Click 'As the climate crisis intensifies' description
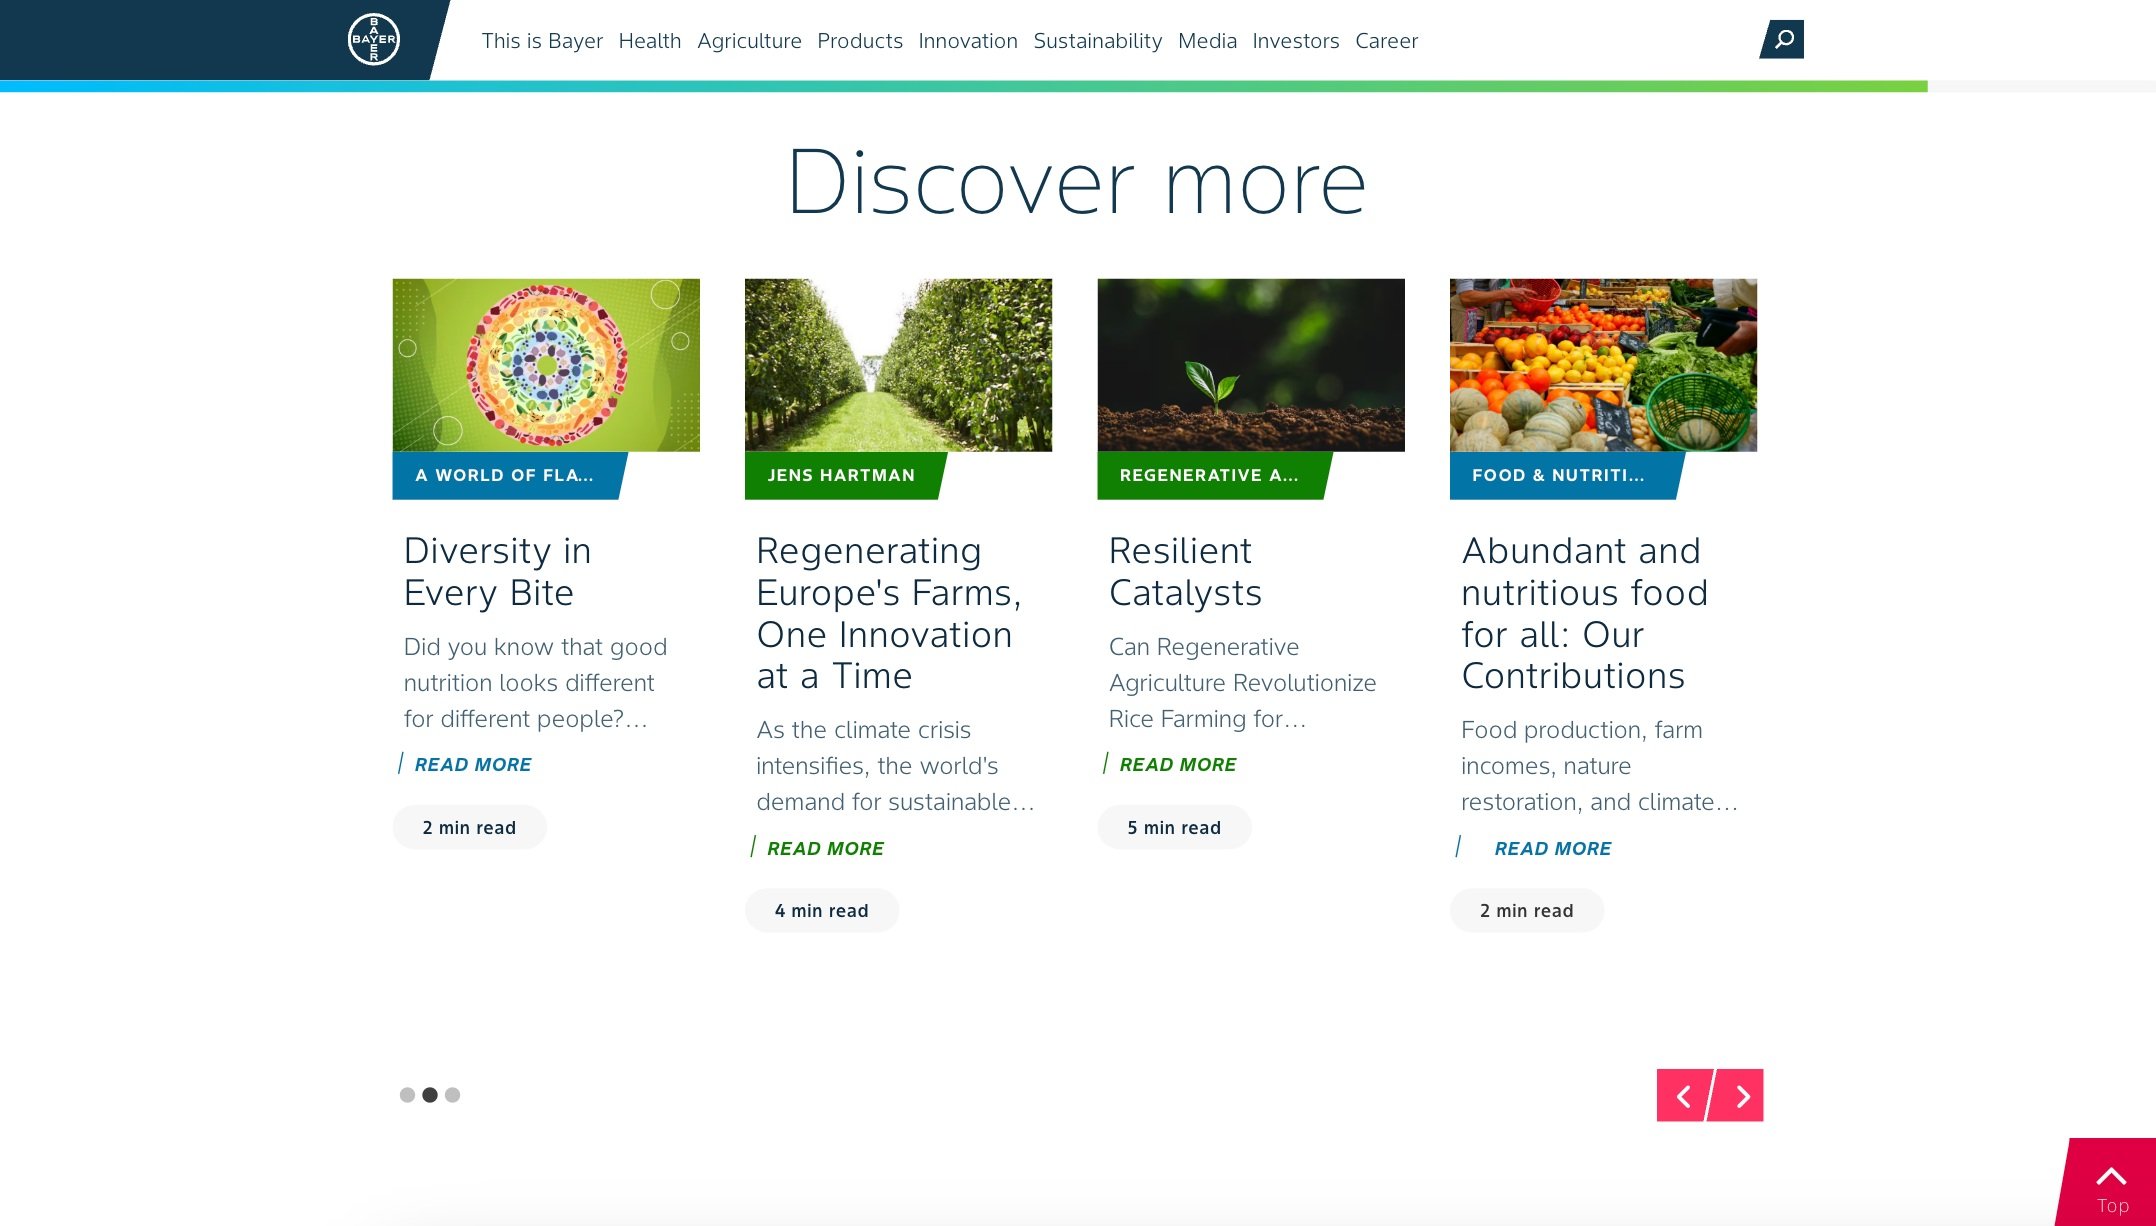Image resolution: width=2156 pixels, height=1226 pixels. pyautogui.click(x=895, y=766)
